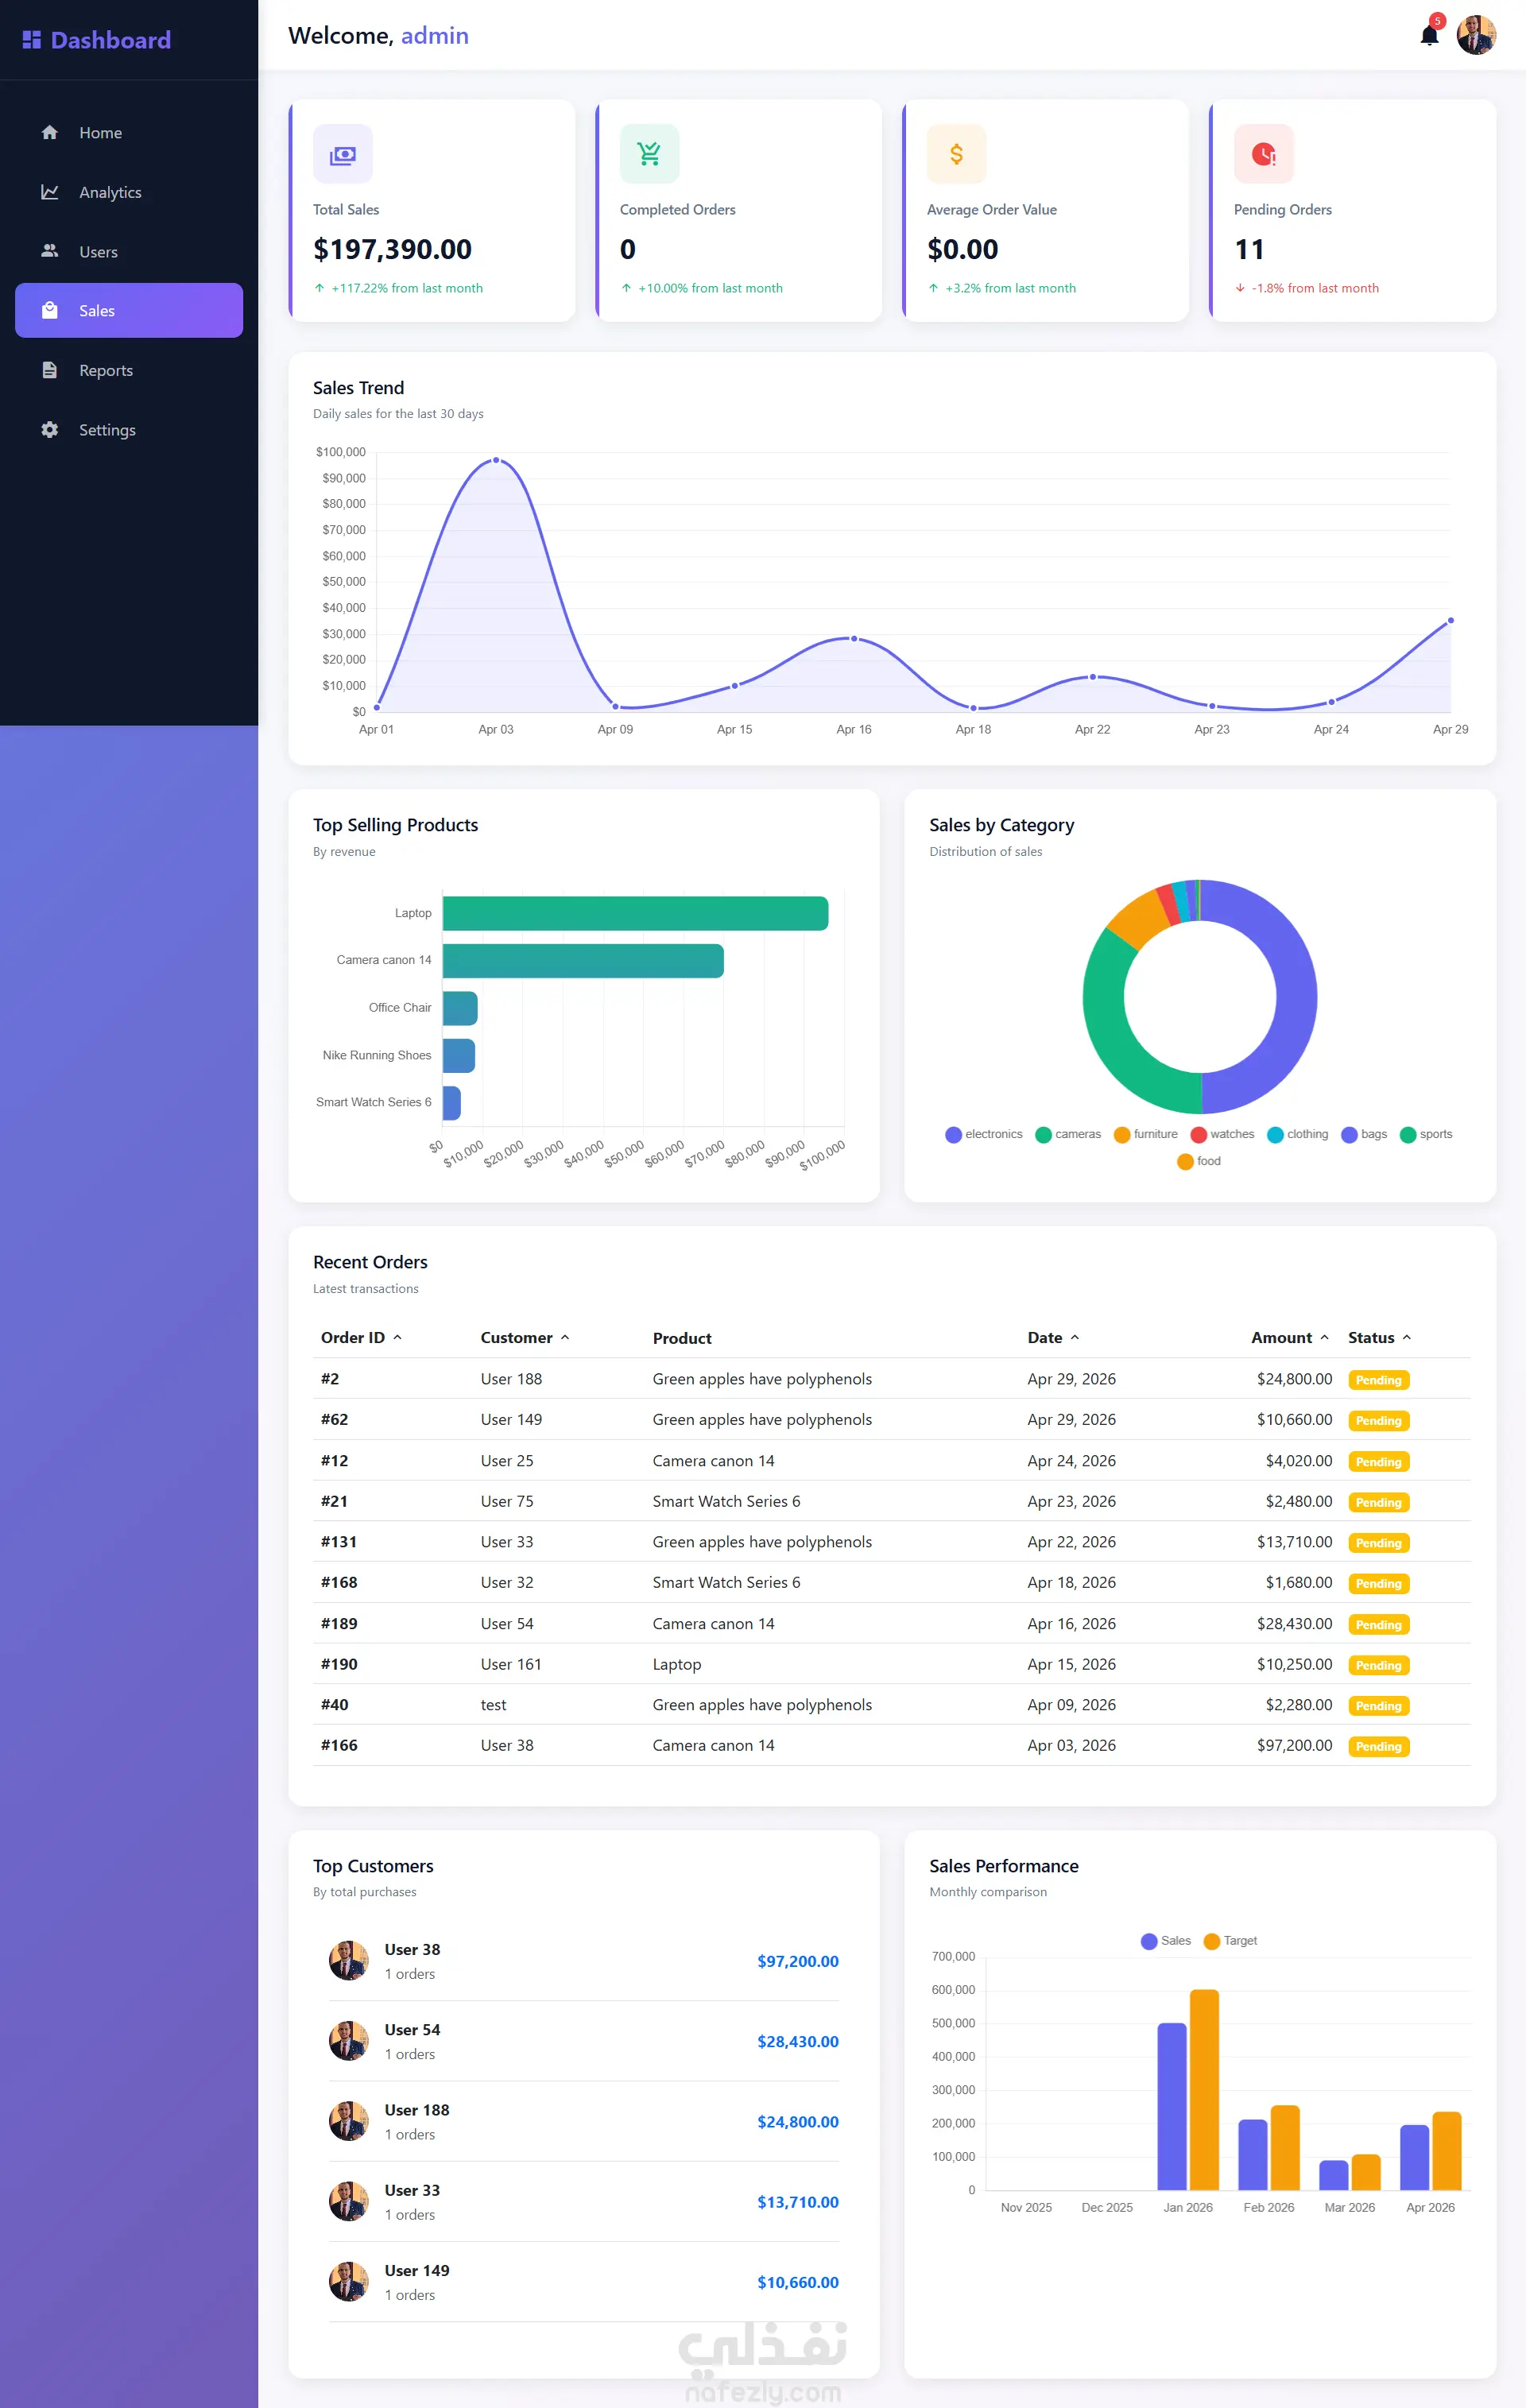Toggle furniture legend item
This screenshot has height=2408, width=1526.
coord(1146,1134)
